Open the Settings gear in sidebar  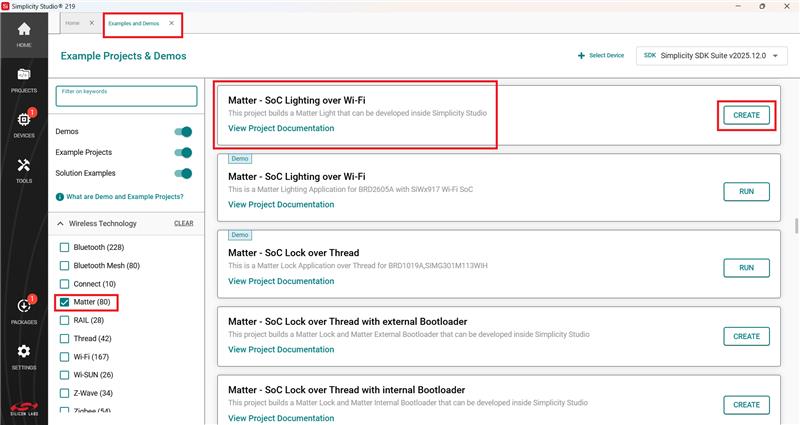[x=24, y=357]
